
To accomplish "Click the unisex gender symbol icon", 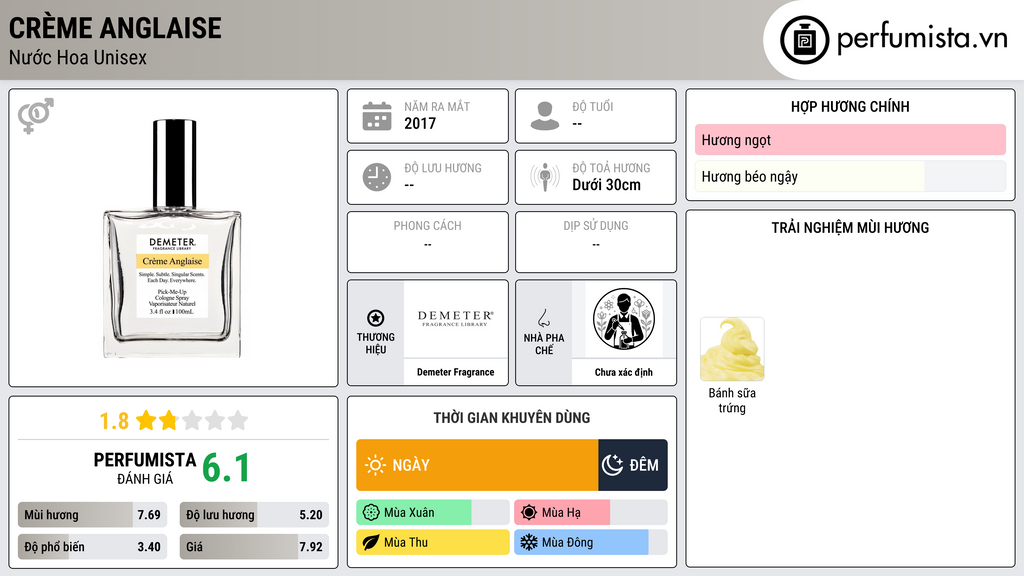I will (x=35, y=116).
